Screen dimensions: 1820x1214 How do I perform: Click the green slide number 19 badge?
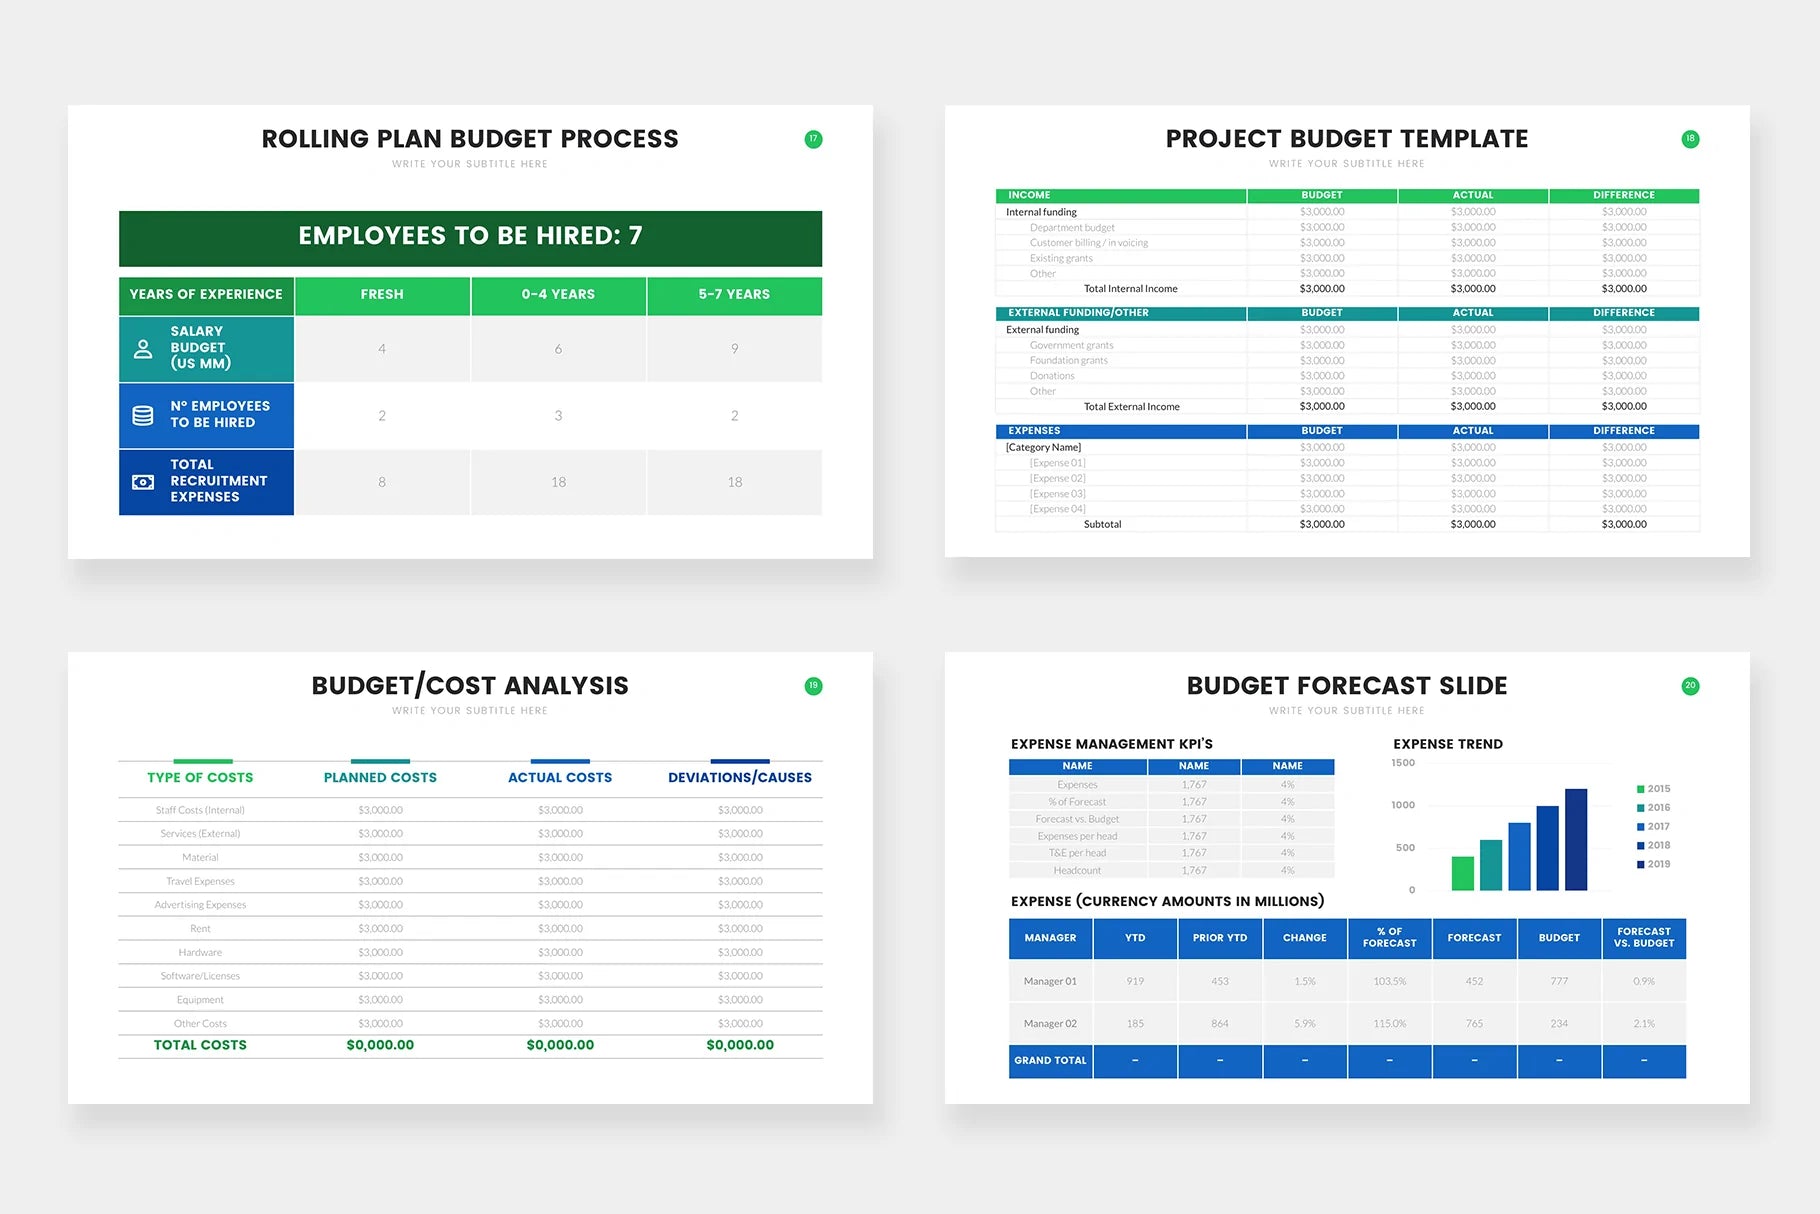pos(813,686)
